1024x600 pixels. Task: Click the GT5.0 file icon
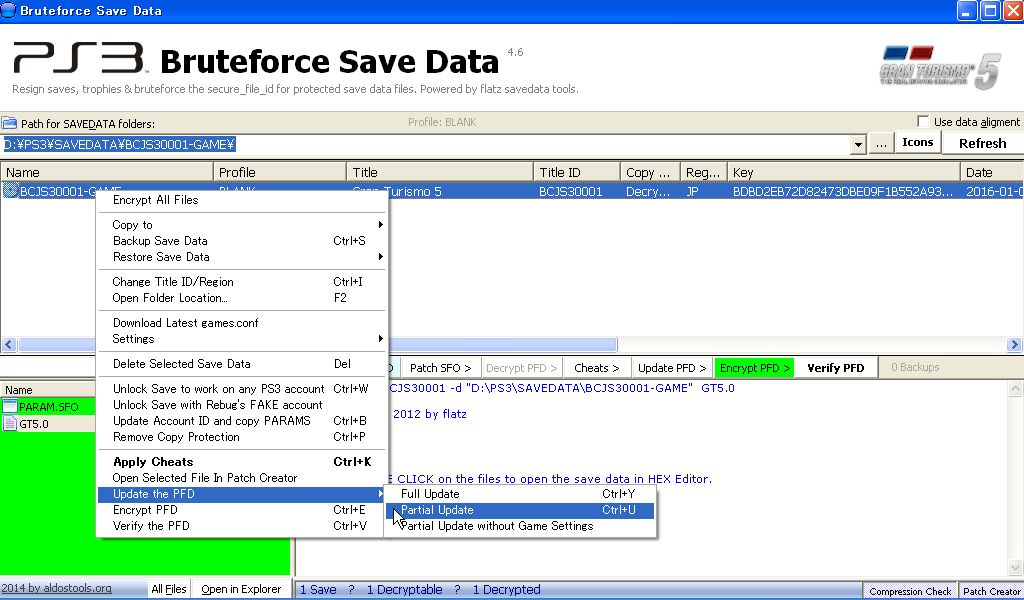(9, 424)
